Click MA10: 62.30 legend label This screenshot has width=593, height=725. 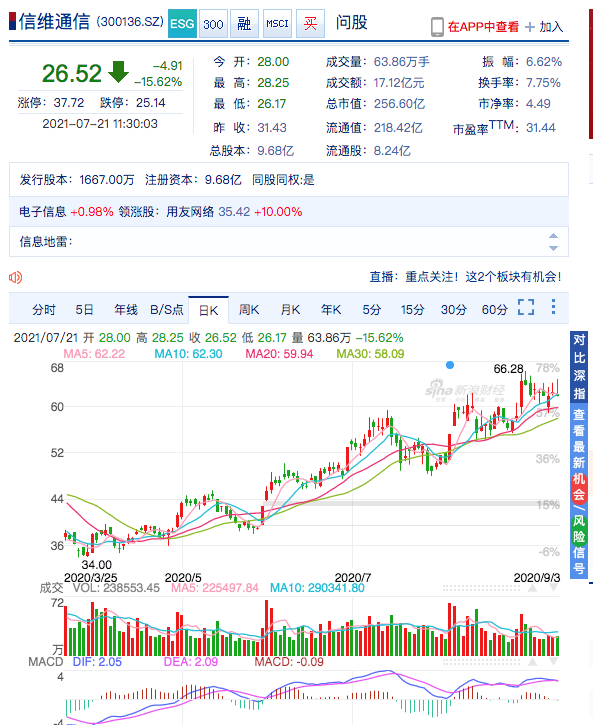pyautogui.click(x=188, y=354)
